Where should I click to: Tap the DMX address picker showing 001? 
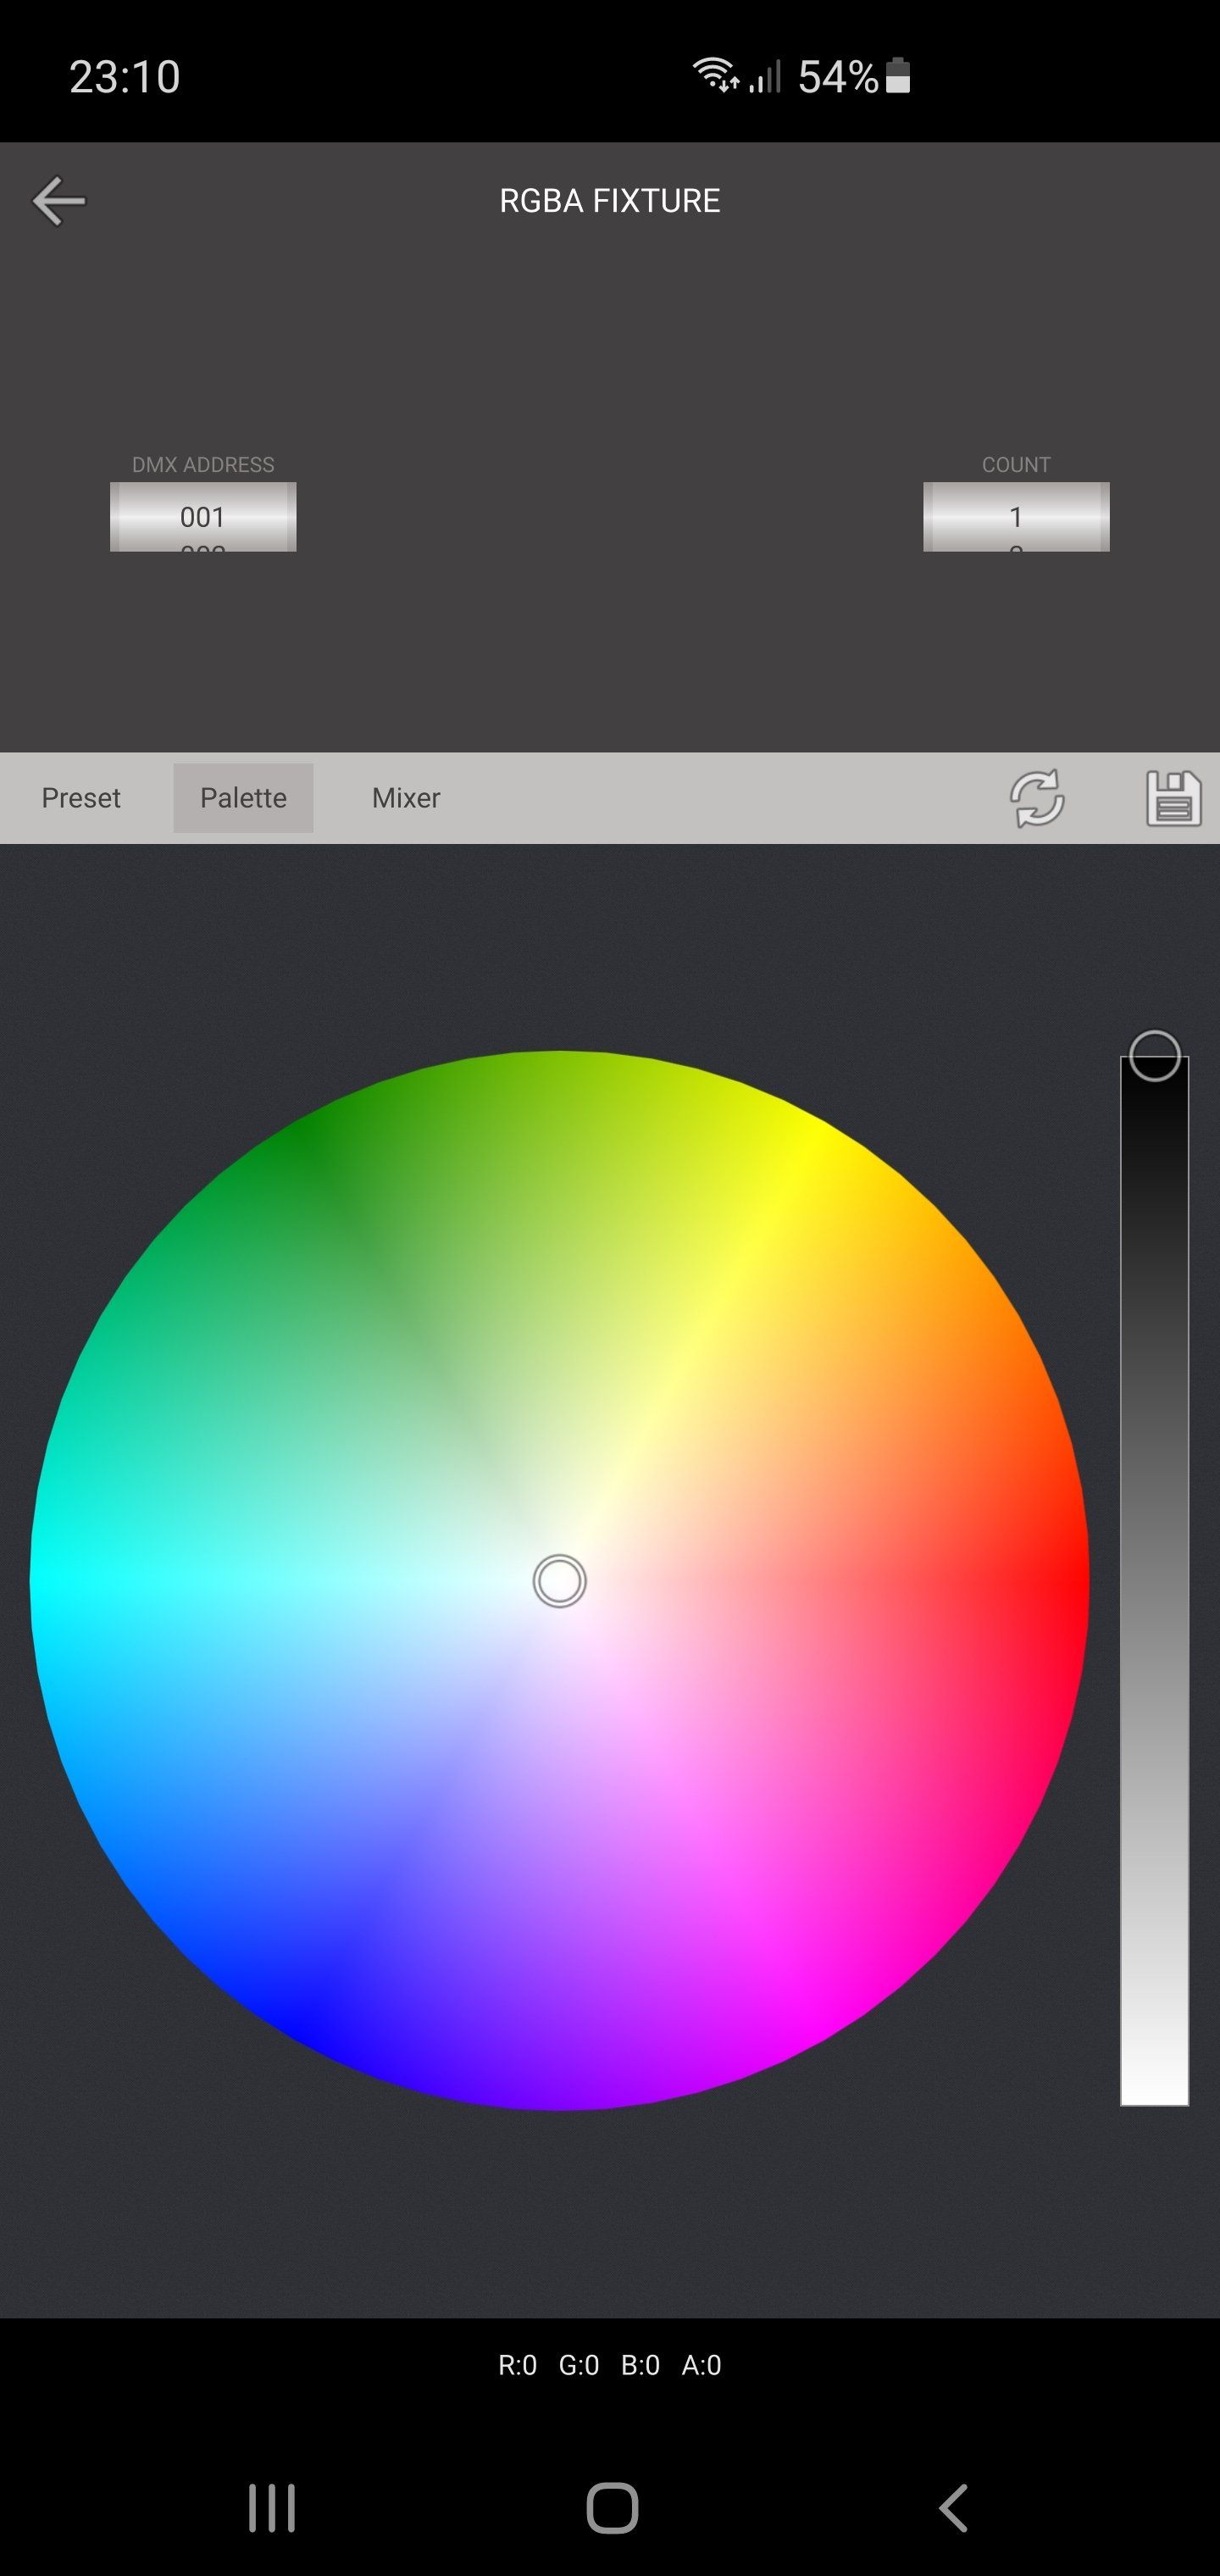tap(203, 517)
